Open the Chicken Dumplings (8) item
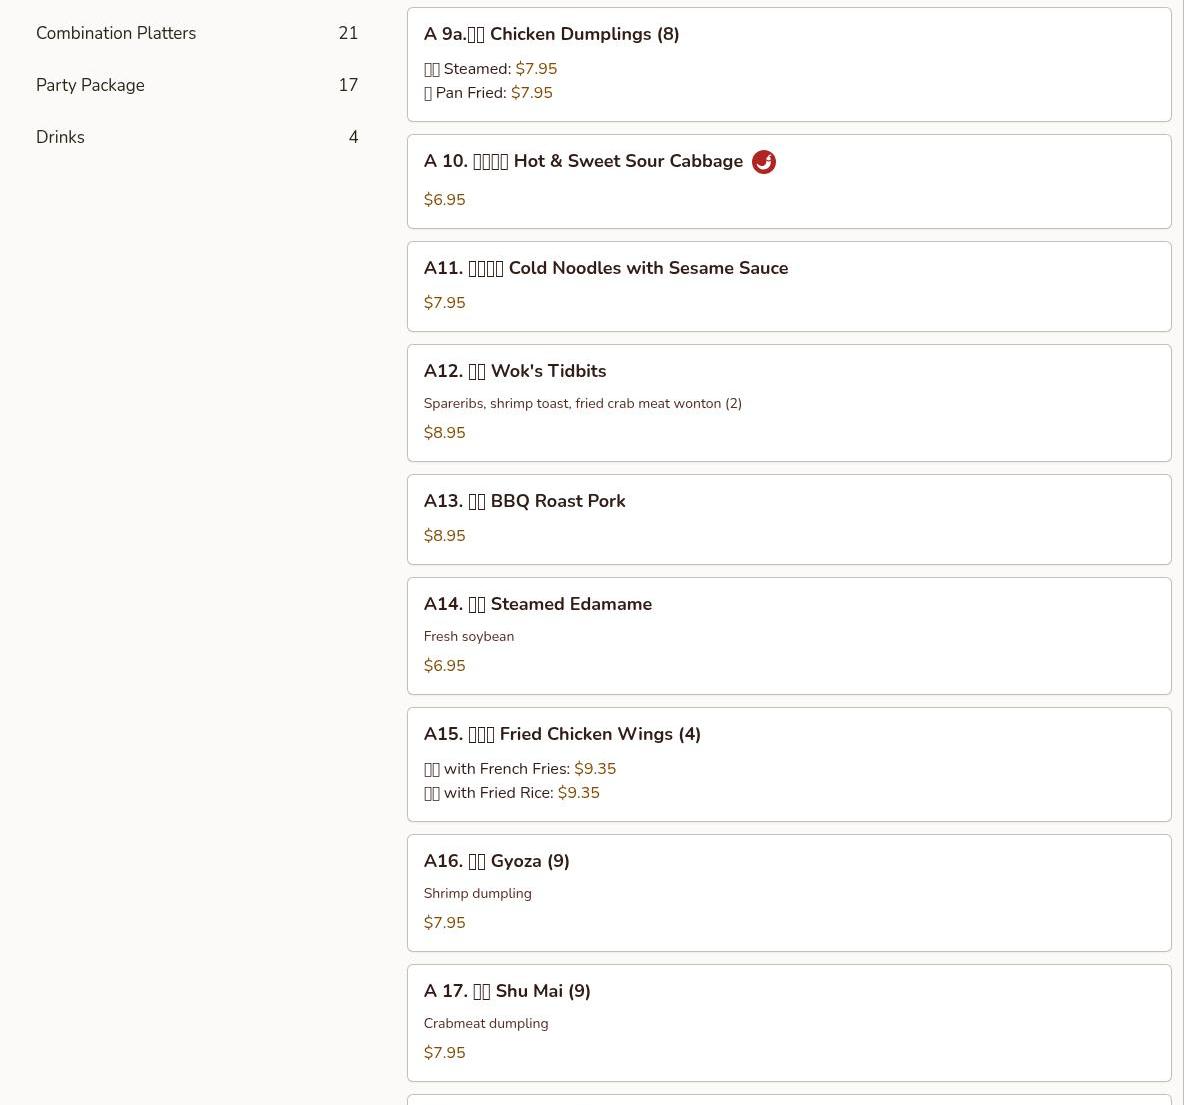The height and width of the screenshot is (1105, 1204). pyautogui.click(x=551, y=34)
